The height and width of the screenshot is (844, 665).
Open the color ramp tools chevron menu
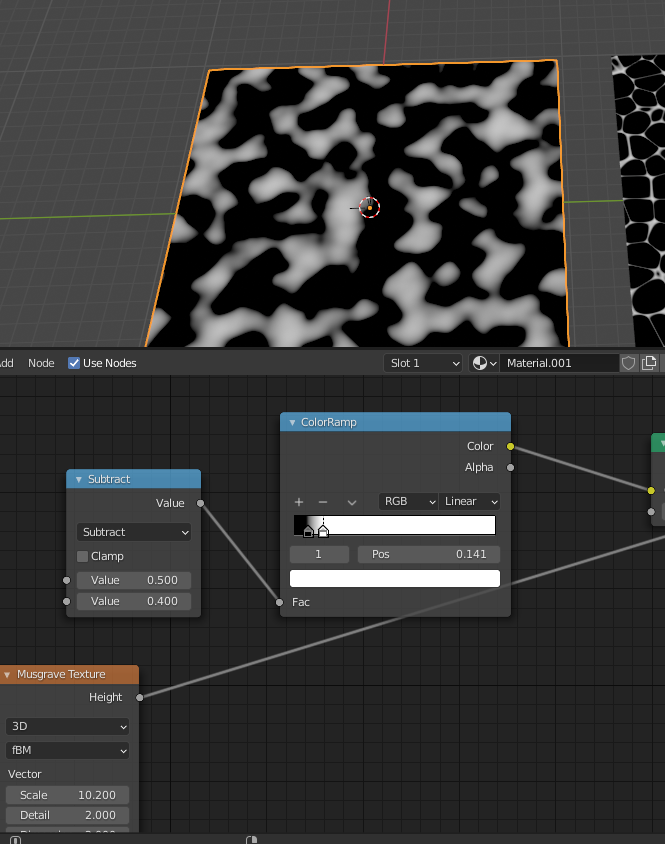351,502
